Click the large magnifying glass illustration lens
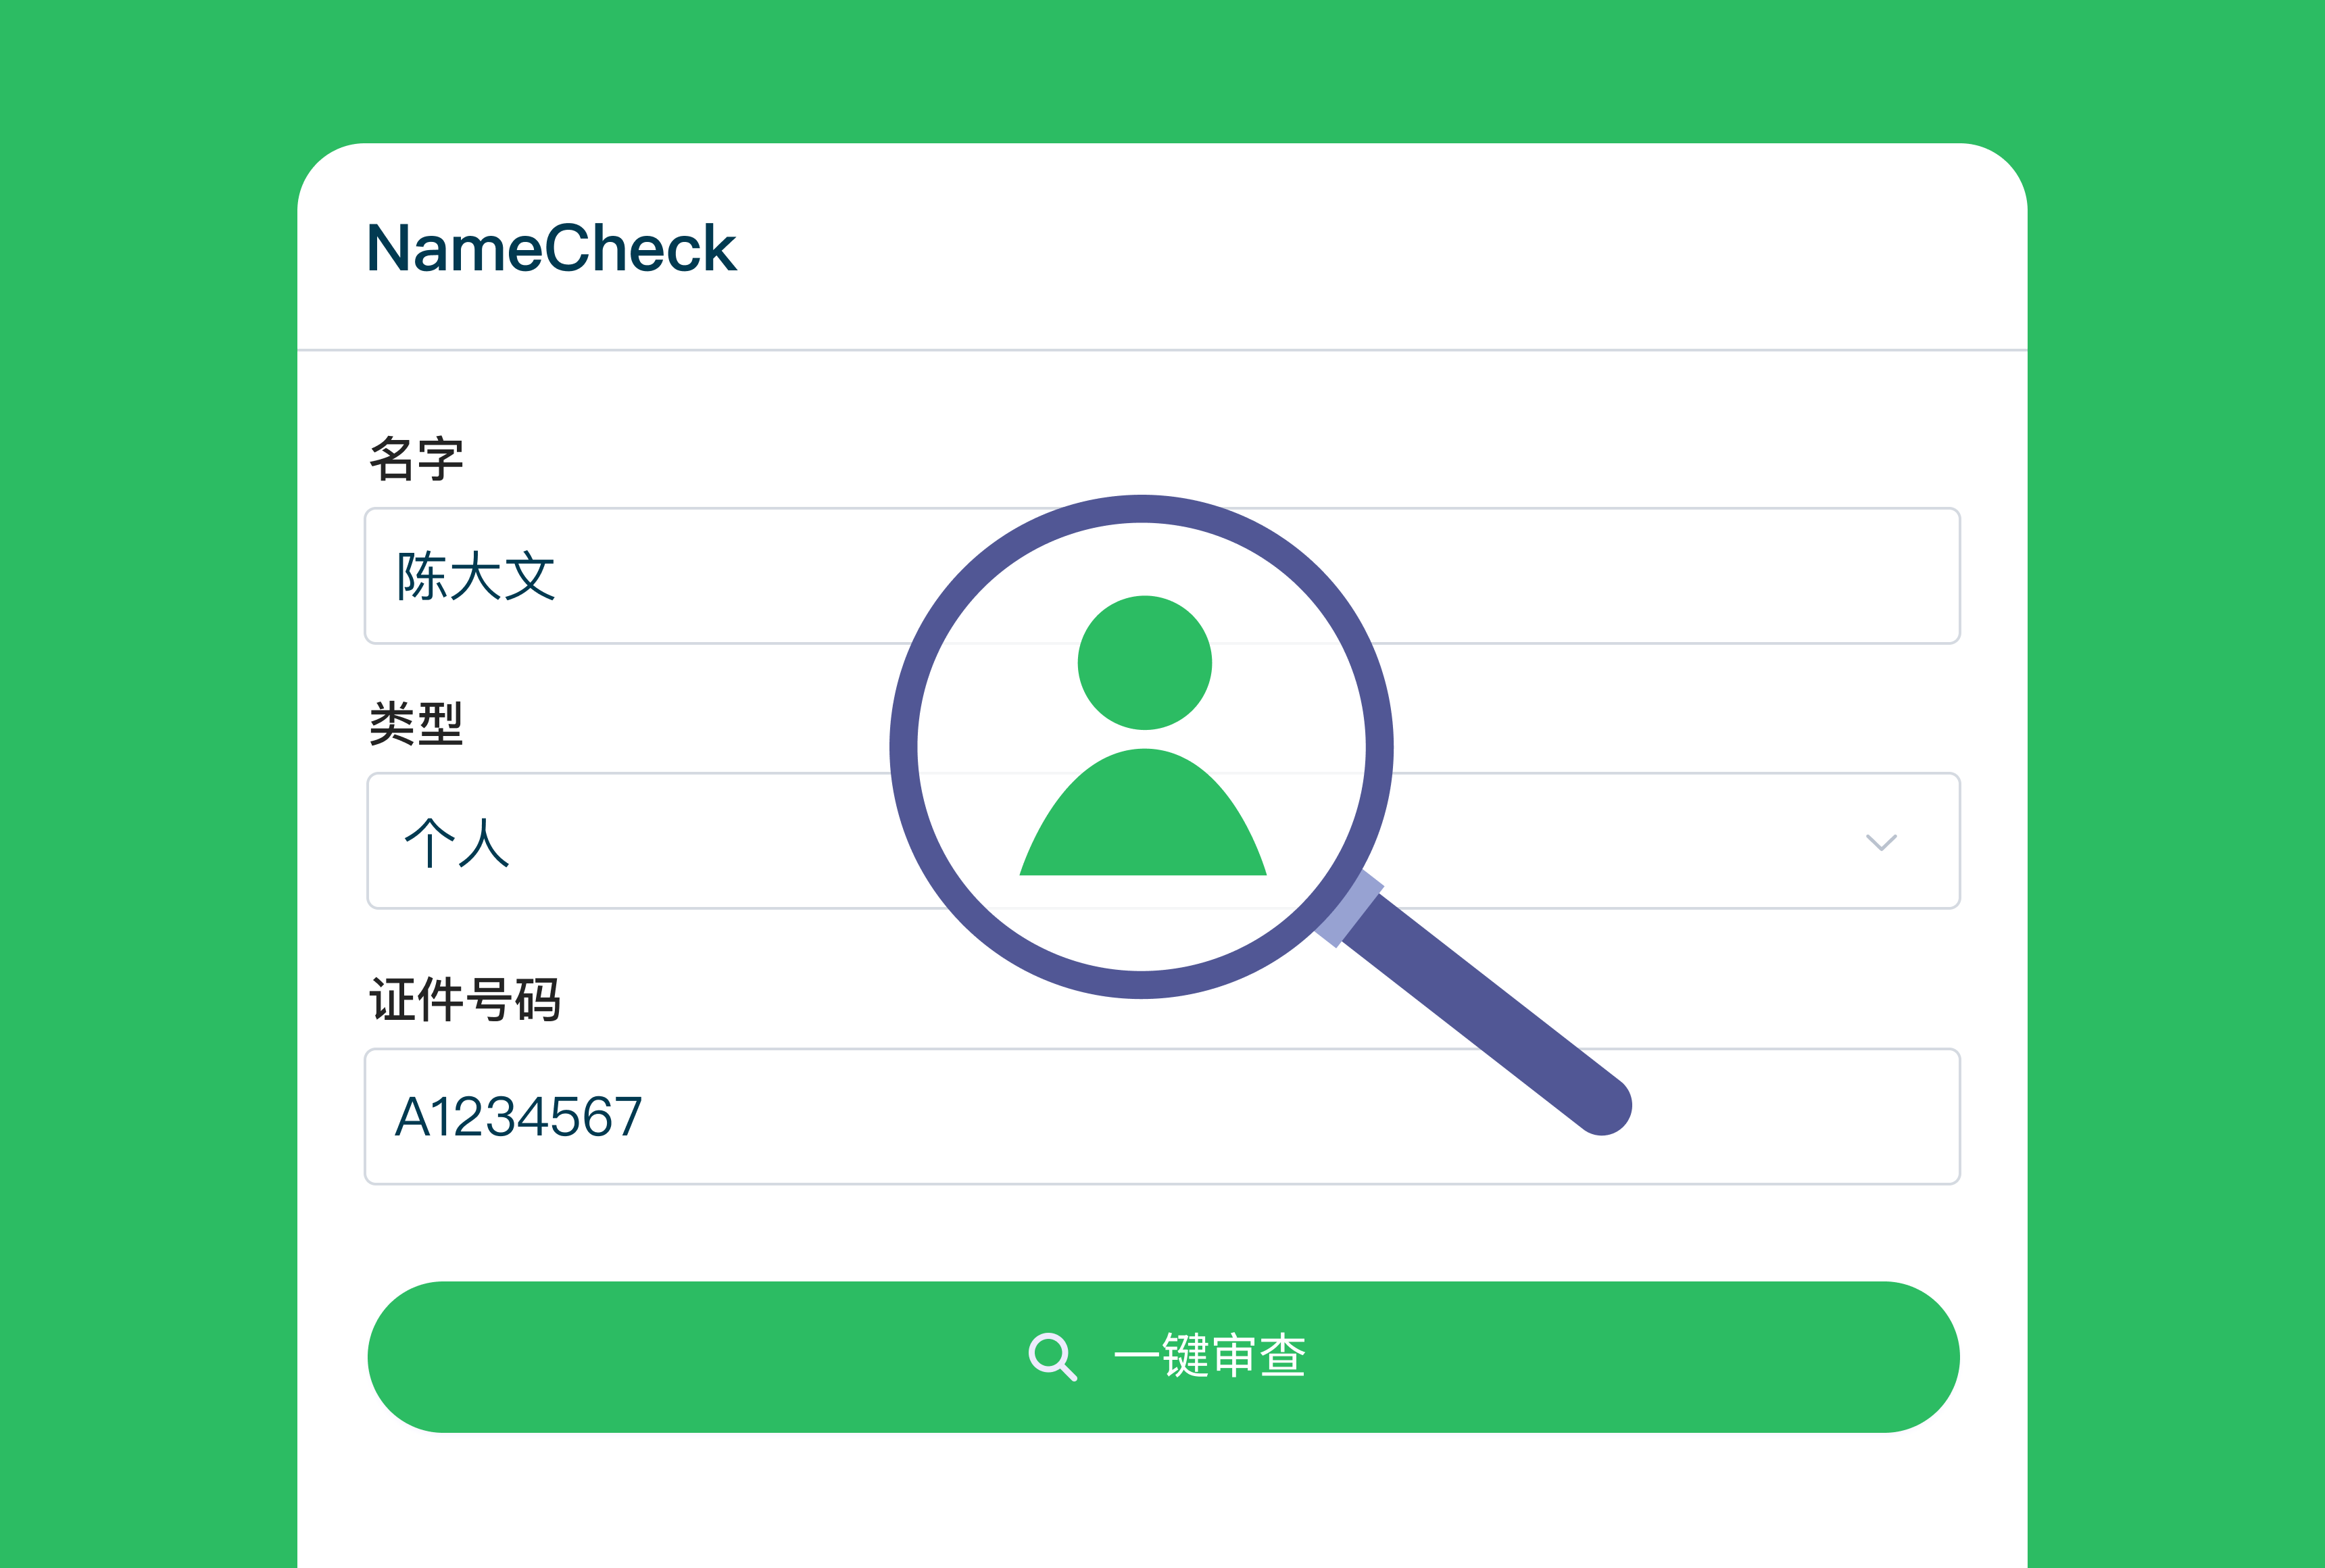The height and width of the screenshot is (1568, 2325). tap(1141, 747)
